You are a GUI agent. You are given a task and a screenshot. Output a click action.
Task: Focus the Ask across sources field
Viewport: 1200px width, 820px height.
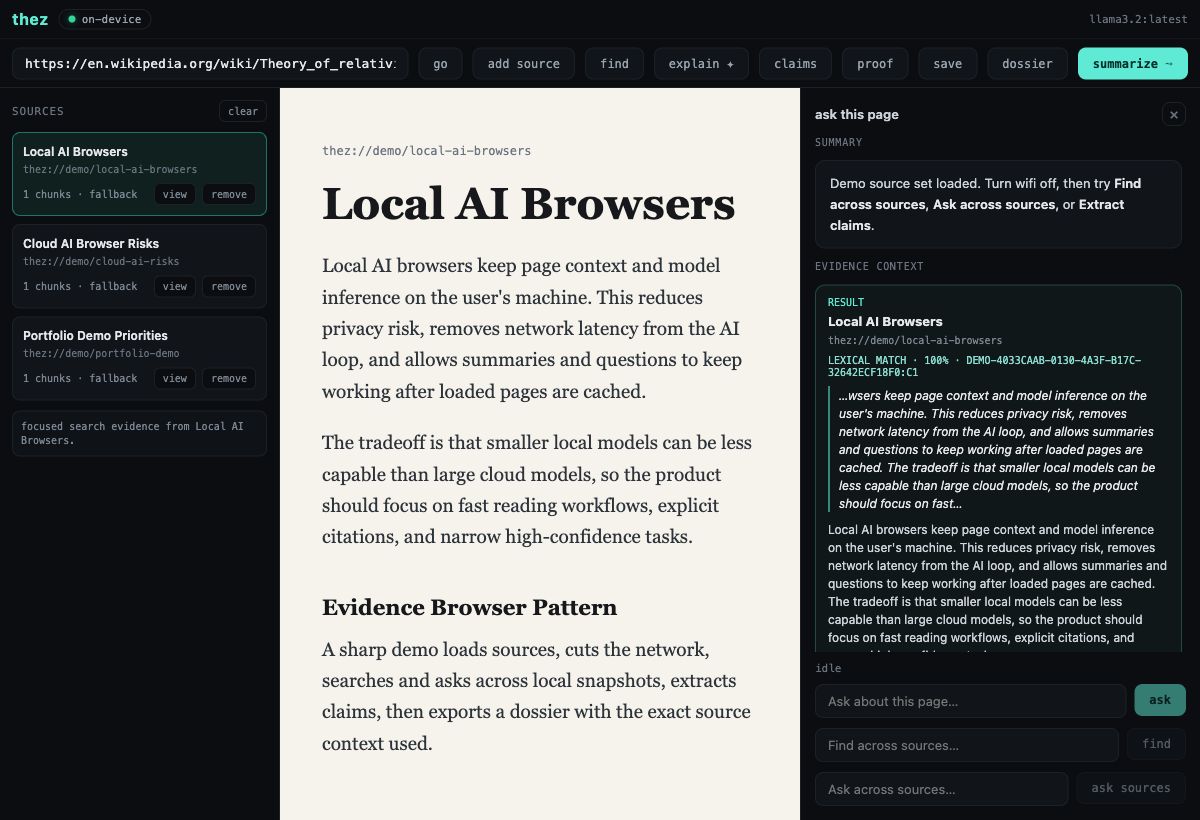coord(941,789)
